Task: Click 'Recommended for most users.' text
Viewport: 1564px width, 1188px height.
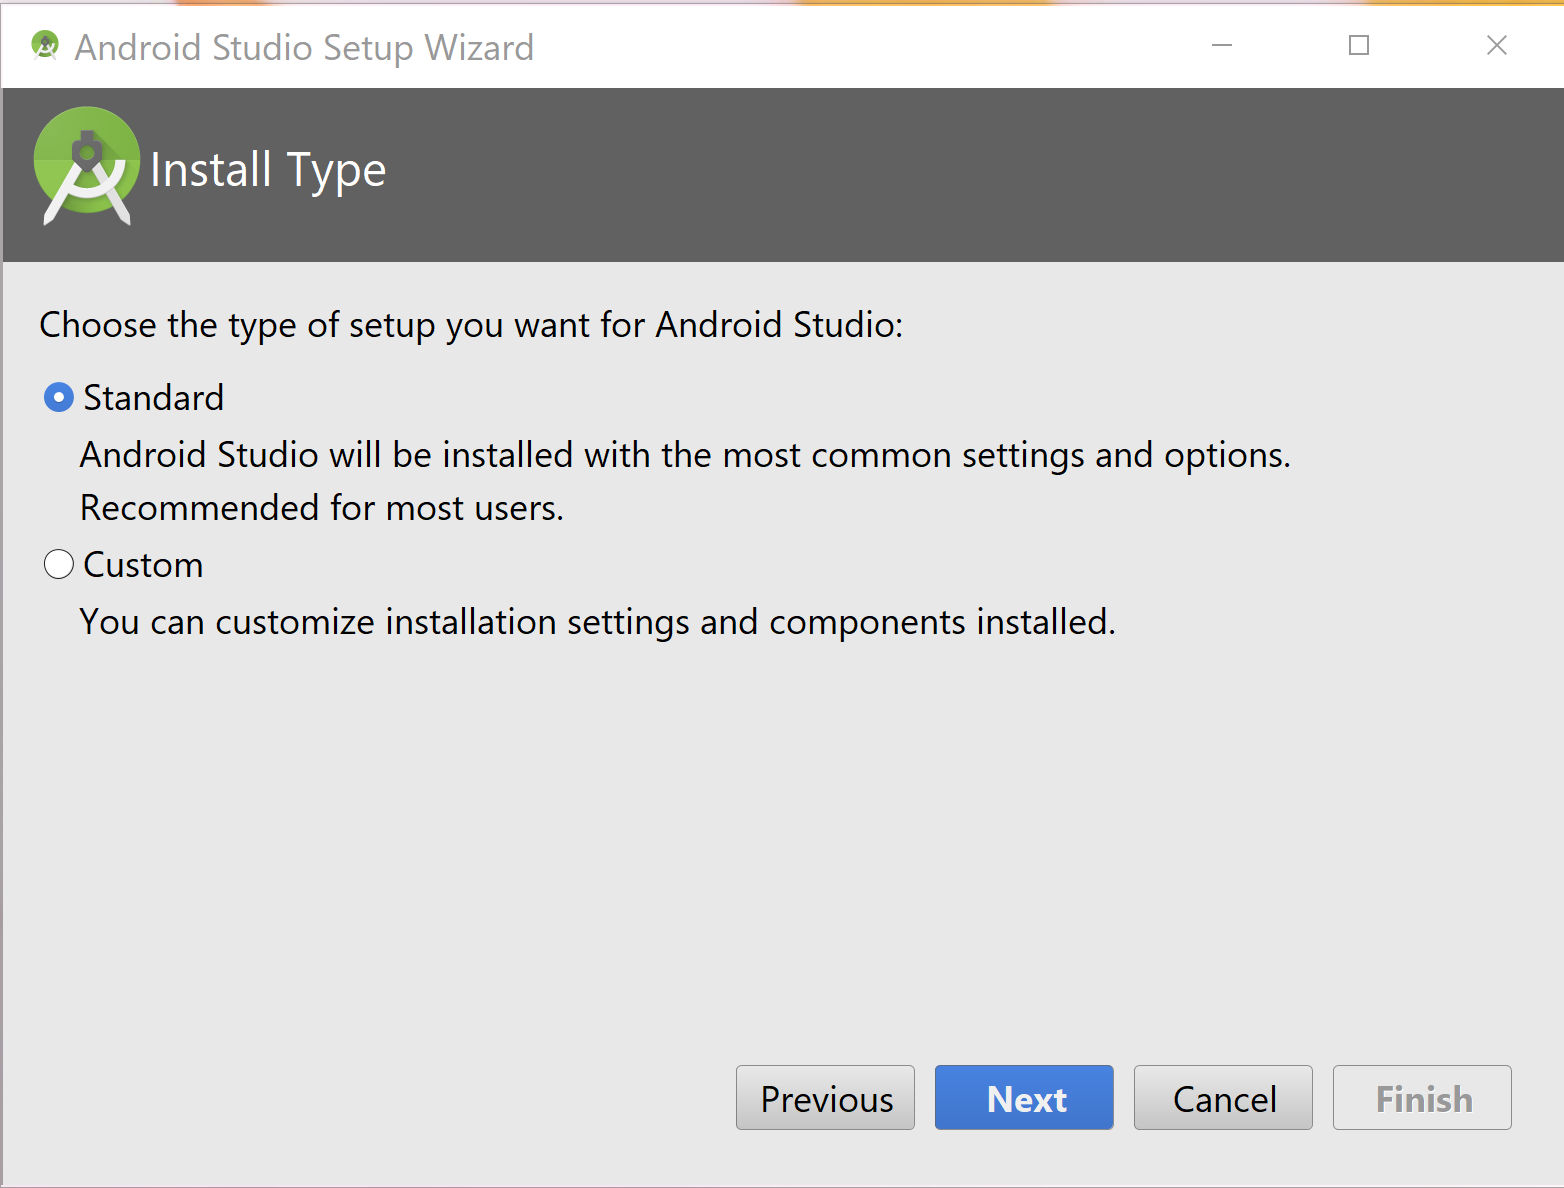Action: click(322, 508)
